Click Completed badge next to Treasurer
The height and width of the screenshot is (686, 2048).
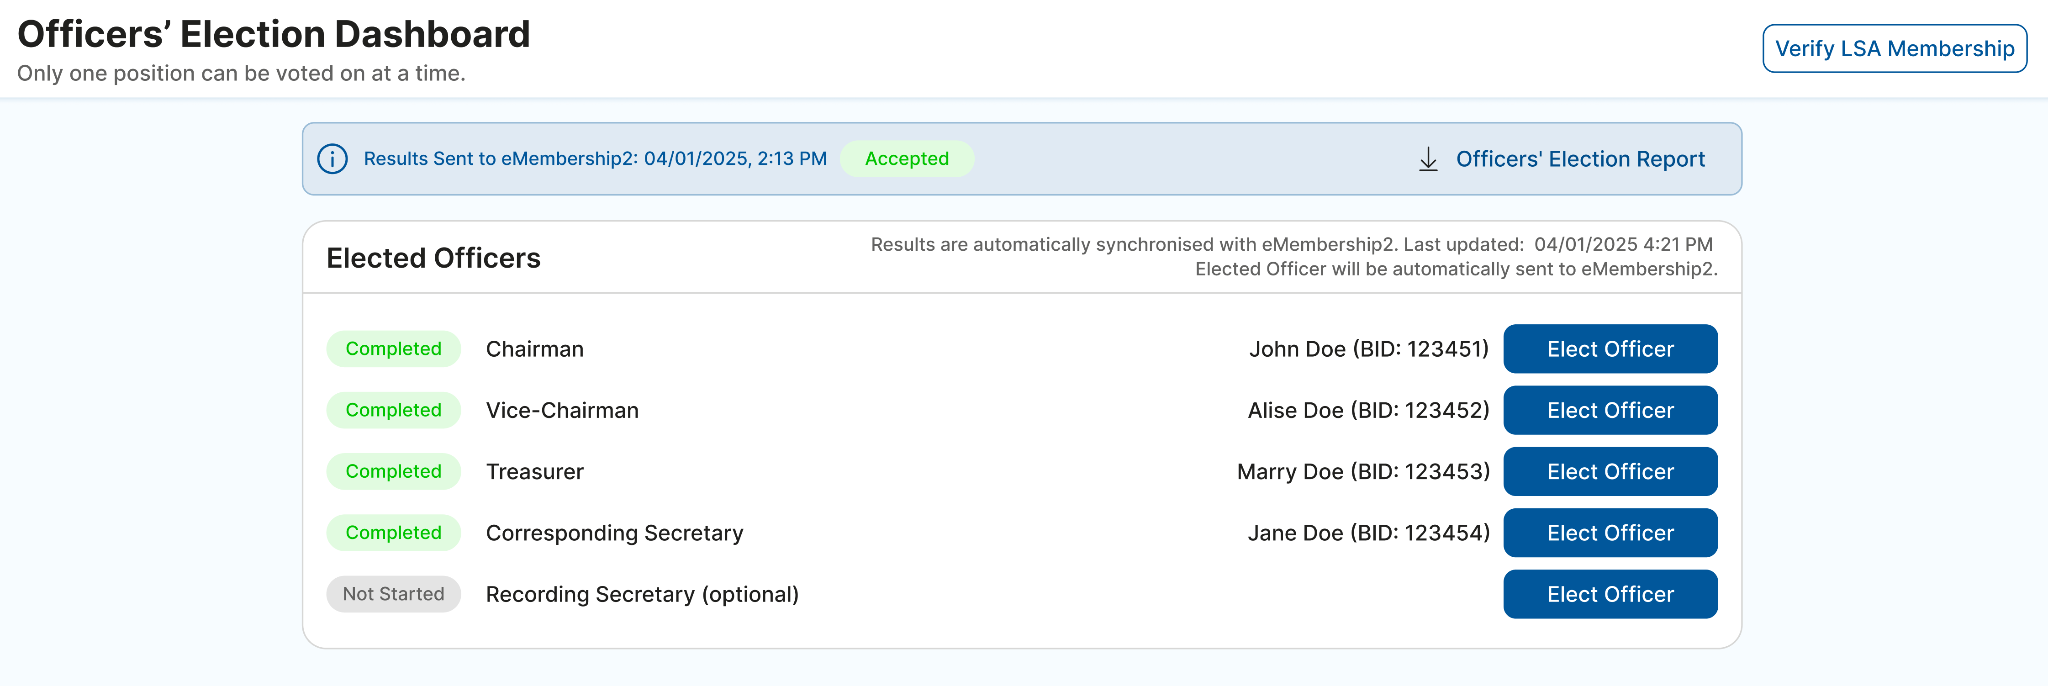pos(393,472)
